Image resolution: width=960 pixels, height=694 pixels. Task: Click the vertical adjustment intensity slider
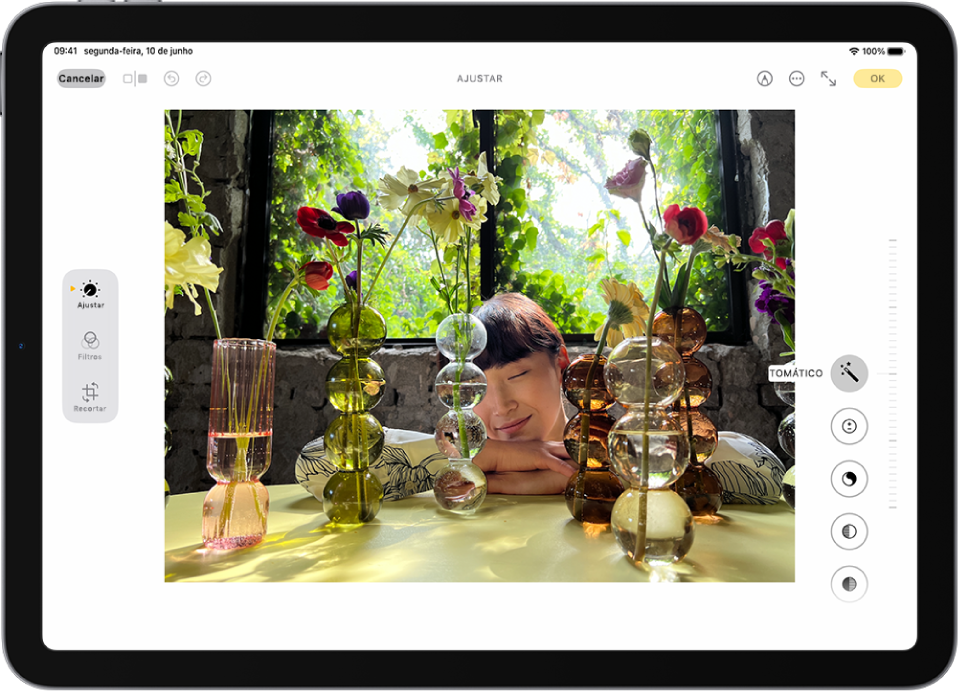(893, 373)
